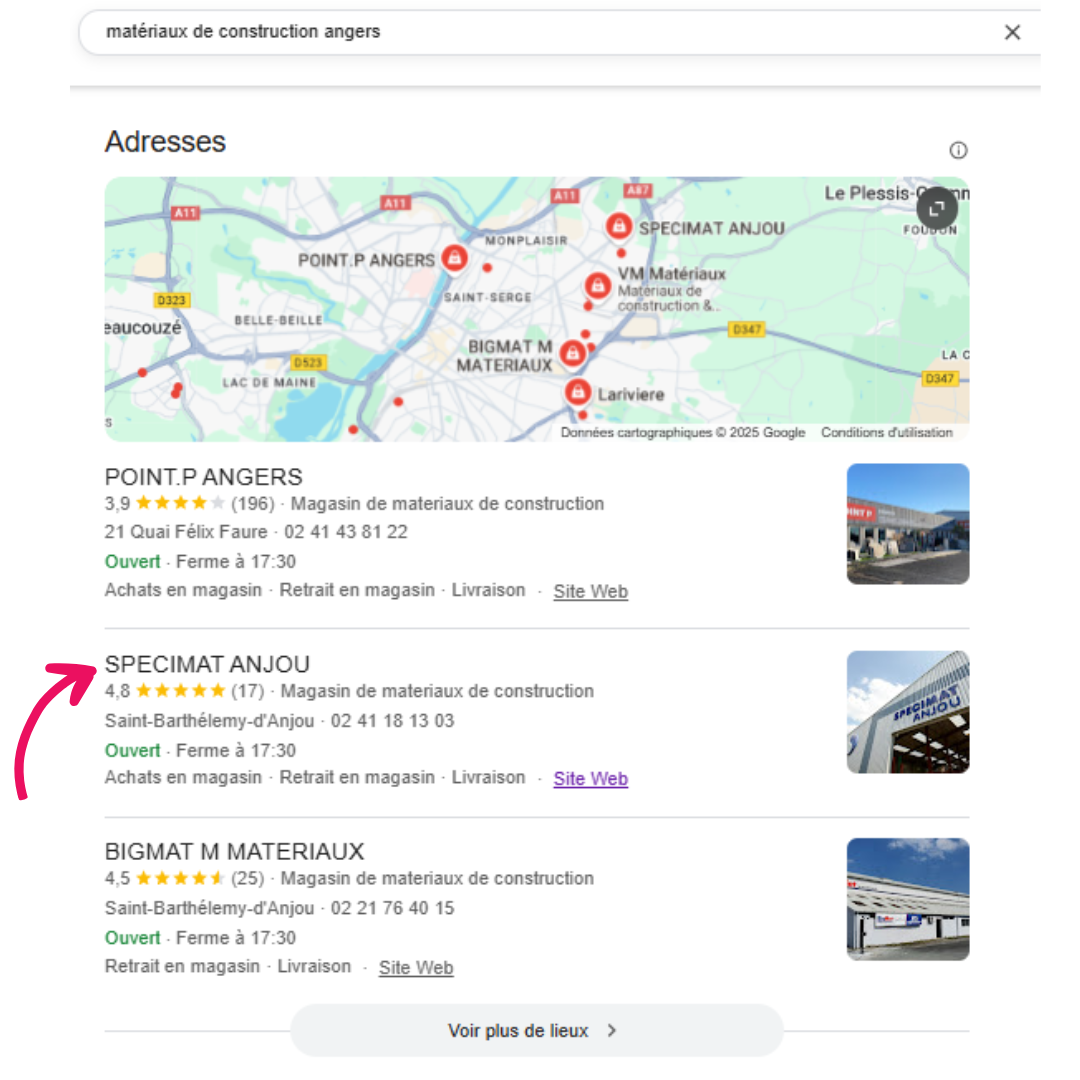This screenshot has height=1080, width=1080.
Task: Open the SPECIMAT ANJOU listing title
Action: pos(207,664)
